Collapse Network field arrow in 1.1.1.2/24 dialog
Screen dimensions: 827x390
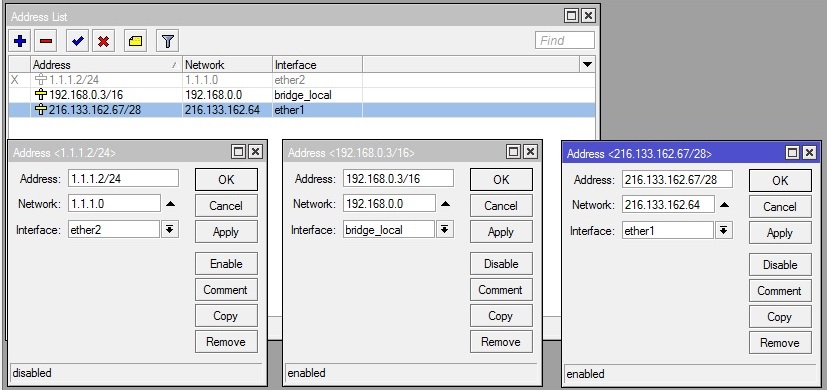click(170, 204)
